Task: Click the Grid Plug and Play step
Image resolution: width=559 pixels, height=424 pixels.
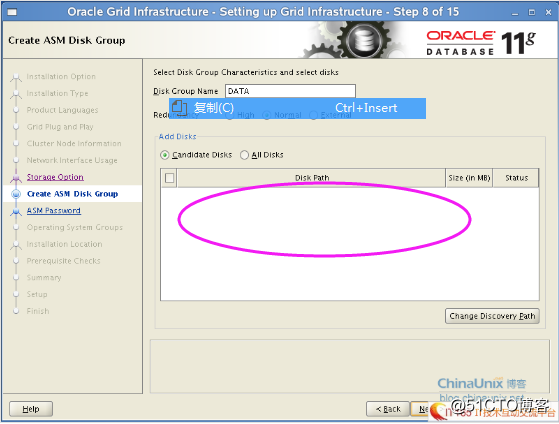Action: point(60,127)
